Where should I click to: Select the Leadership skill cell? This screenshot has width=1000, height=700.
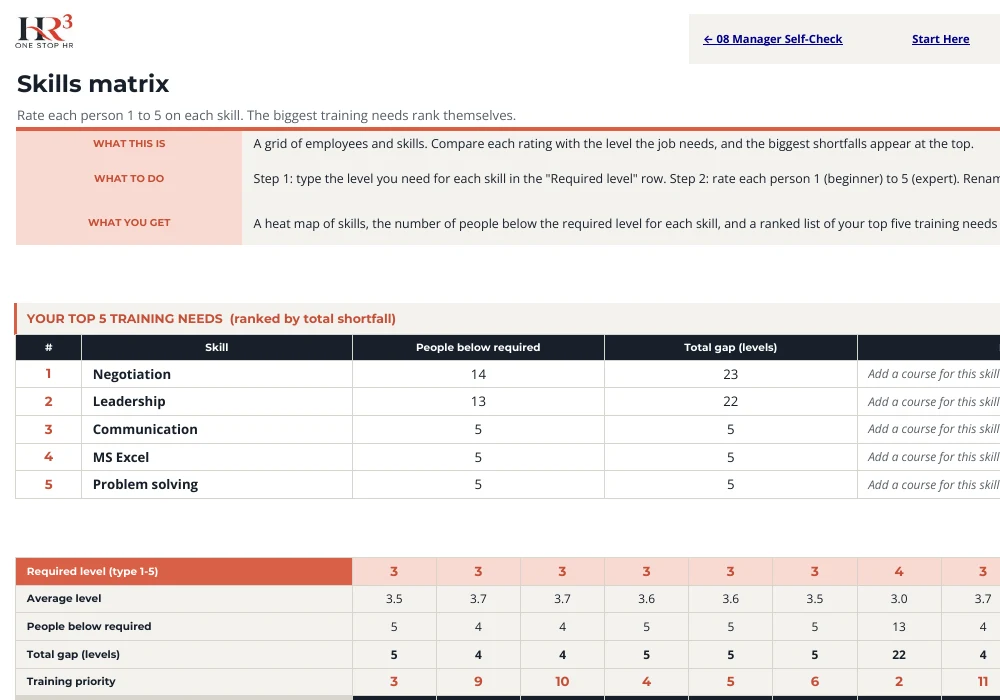(217, 402)
